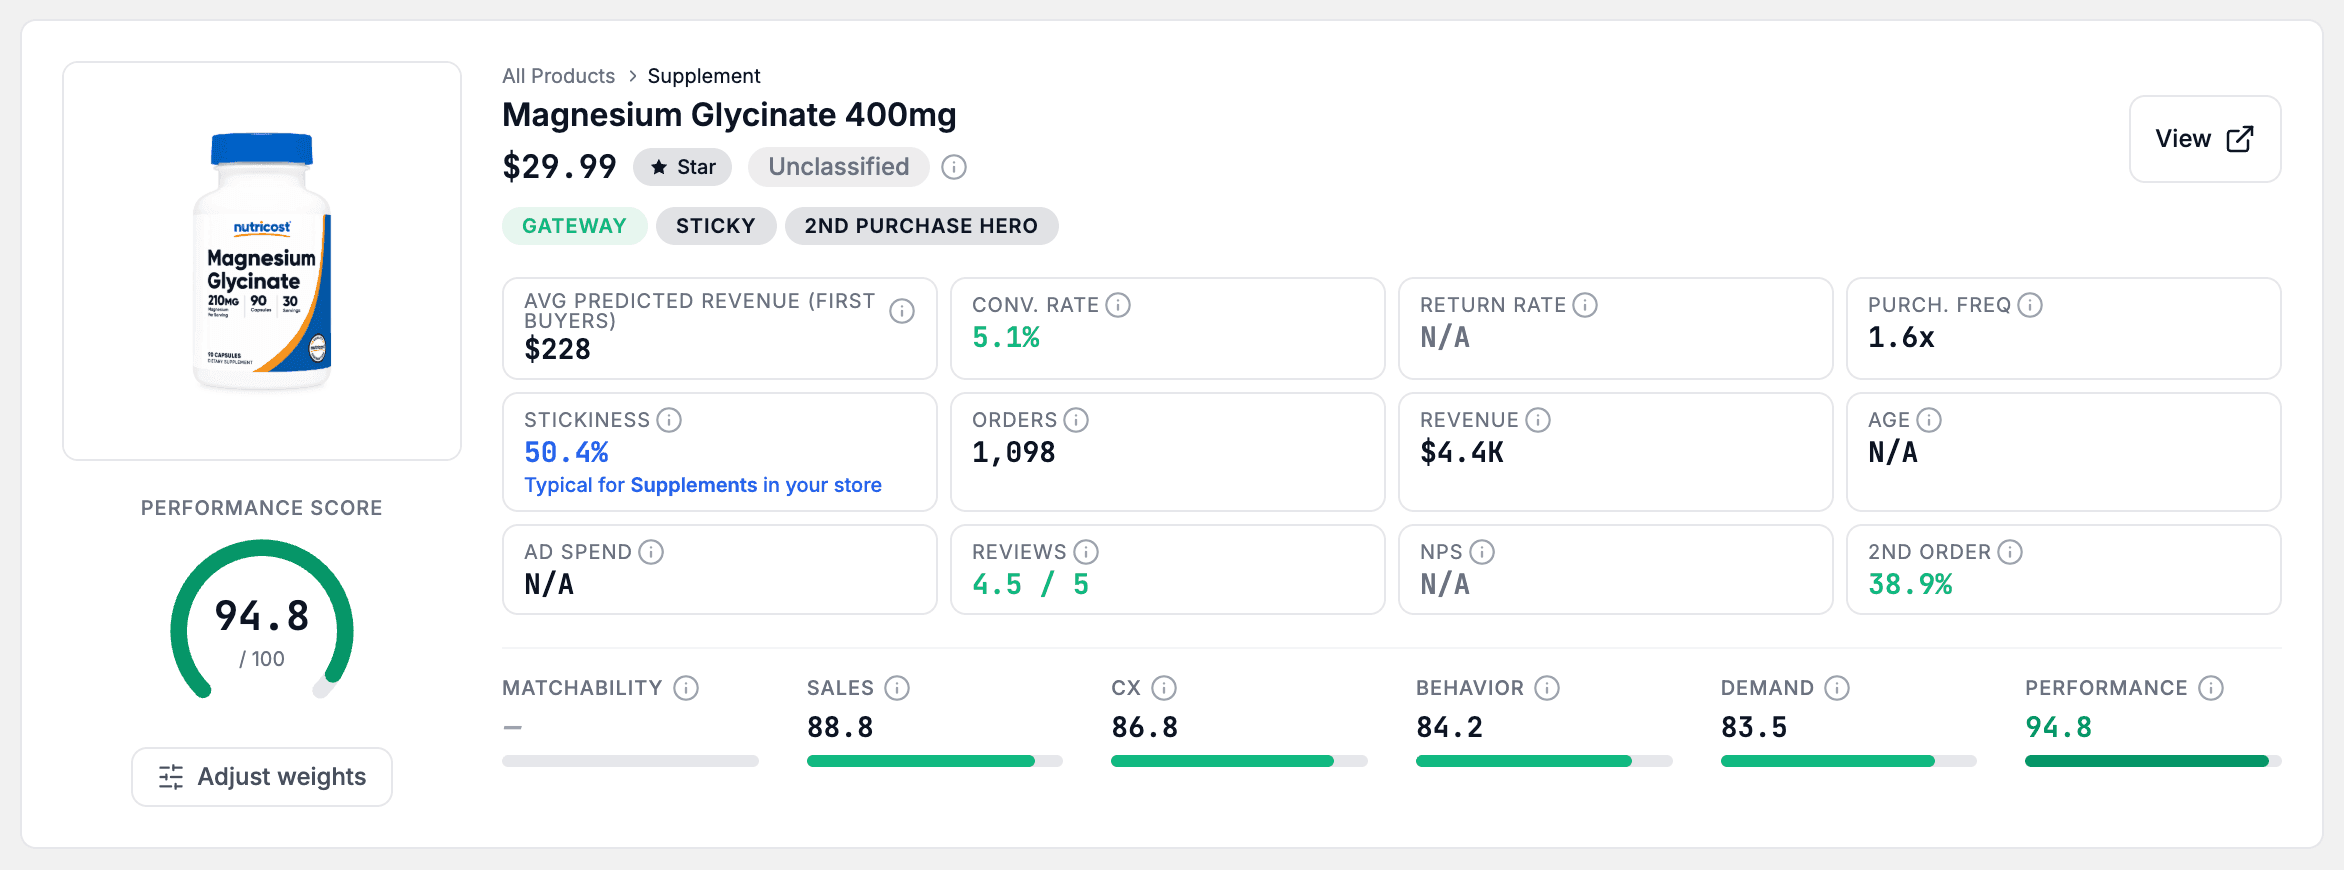Click the Orders info icon
The width and height of the screenshot is (2344, 870).
click(x=1076, y=420)
